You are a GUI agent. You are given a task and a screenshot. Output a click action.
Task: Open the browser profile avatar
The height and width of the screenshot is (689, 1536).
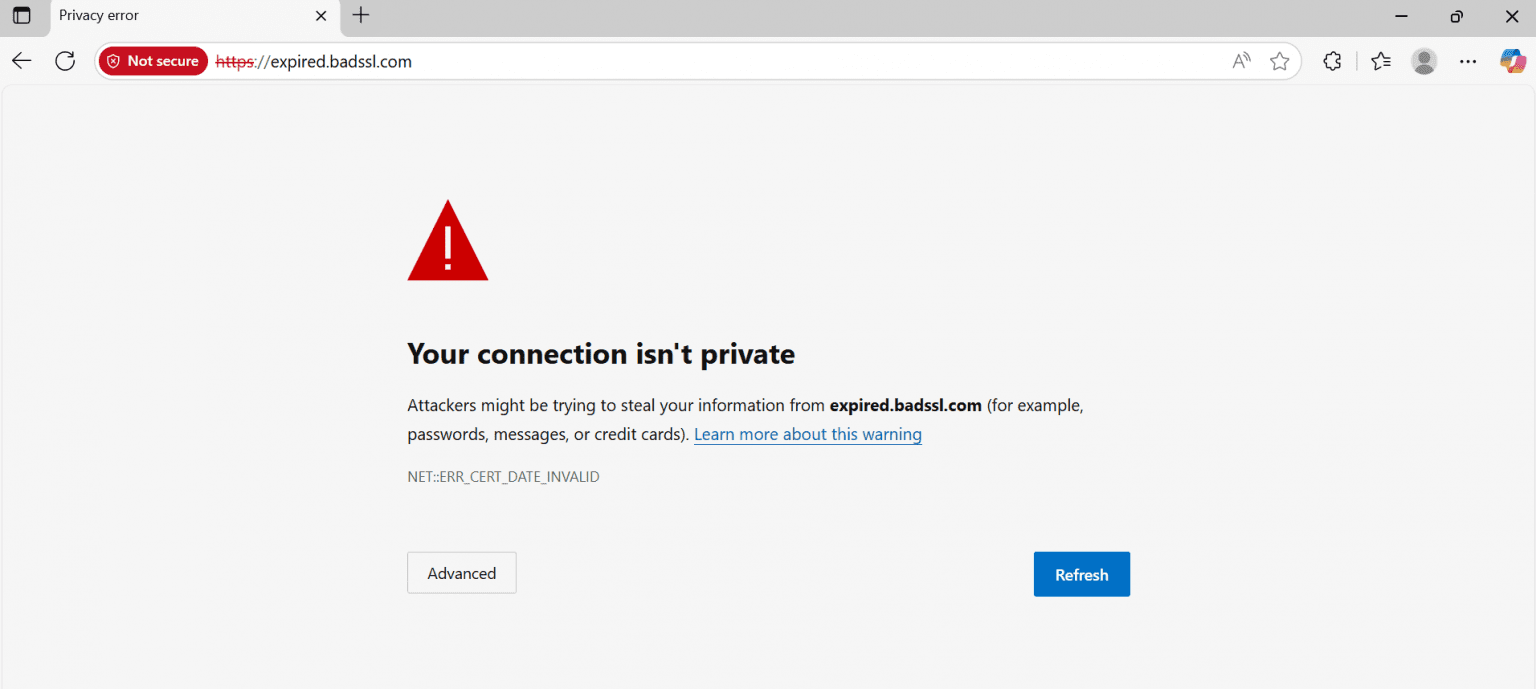1424,61
